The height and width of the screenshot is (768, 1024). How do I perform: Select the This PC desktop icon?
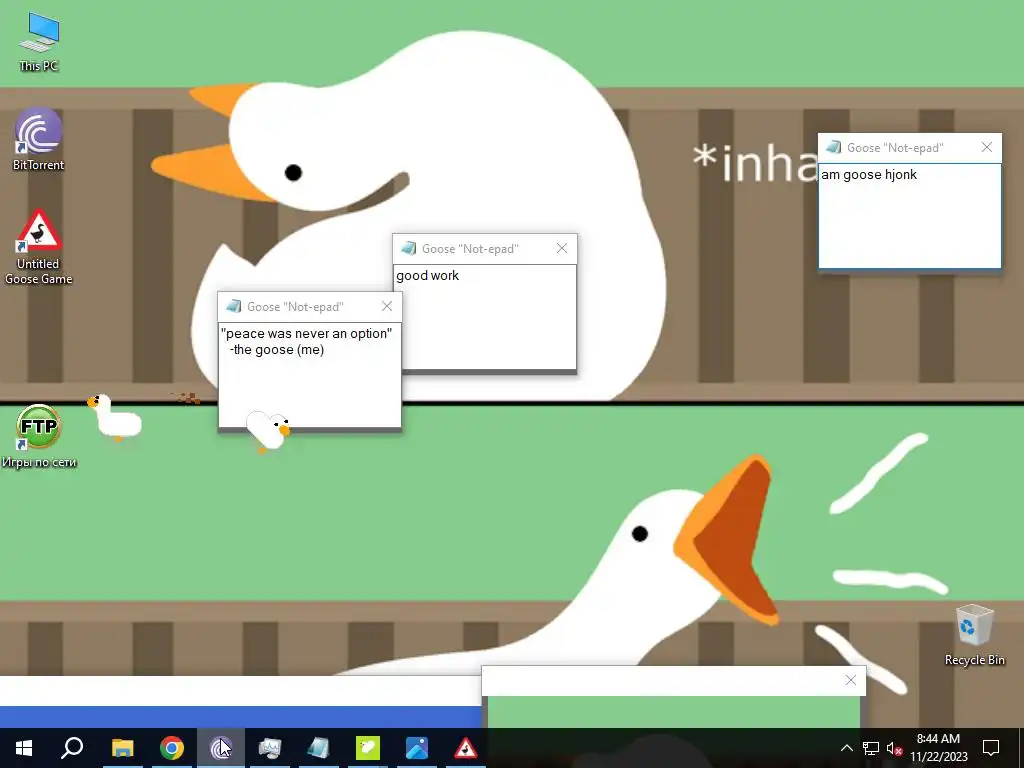click(39, 43)
